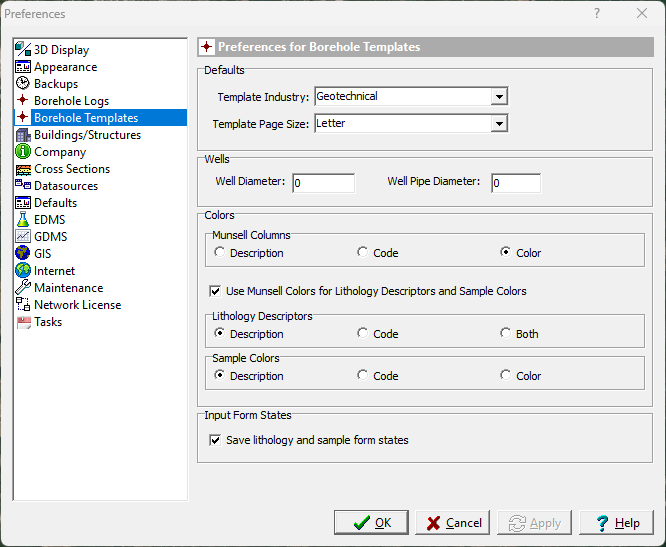Click the Company info icon
Viewport: 666px width, 547px height.
pyautogui.click(x=23, y=152)
